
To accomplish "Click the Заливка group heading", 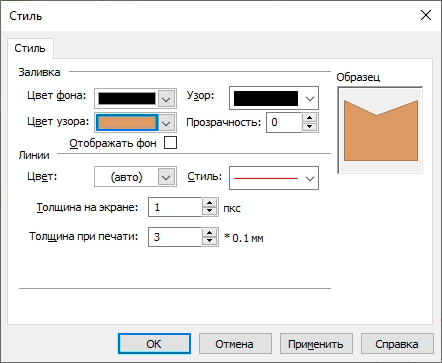I will (x=39, y=72).
